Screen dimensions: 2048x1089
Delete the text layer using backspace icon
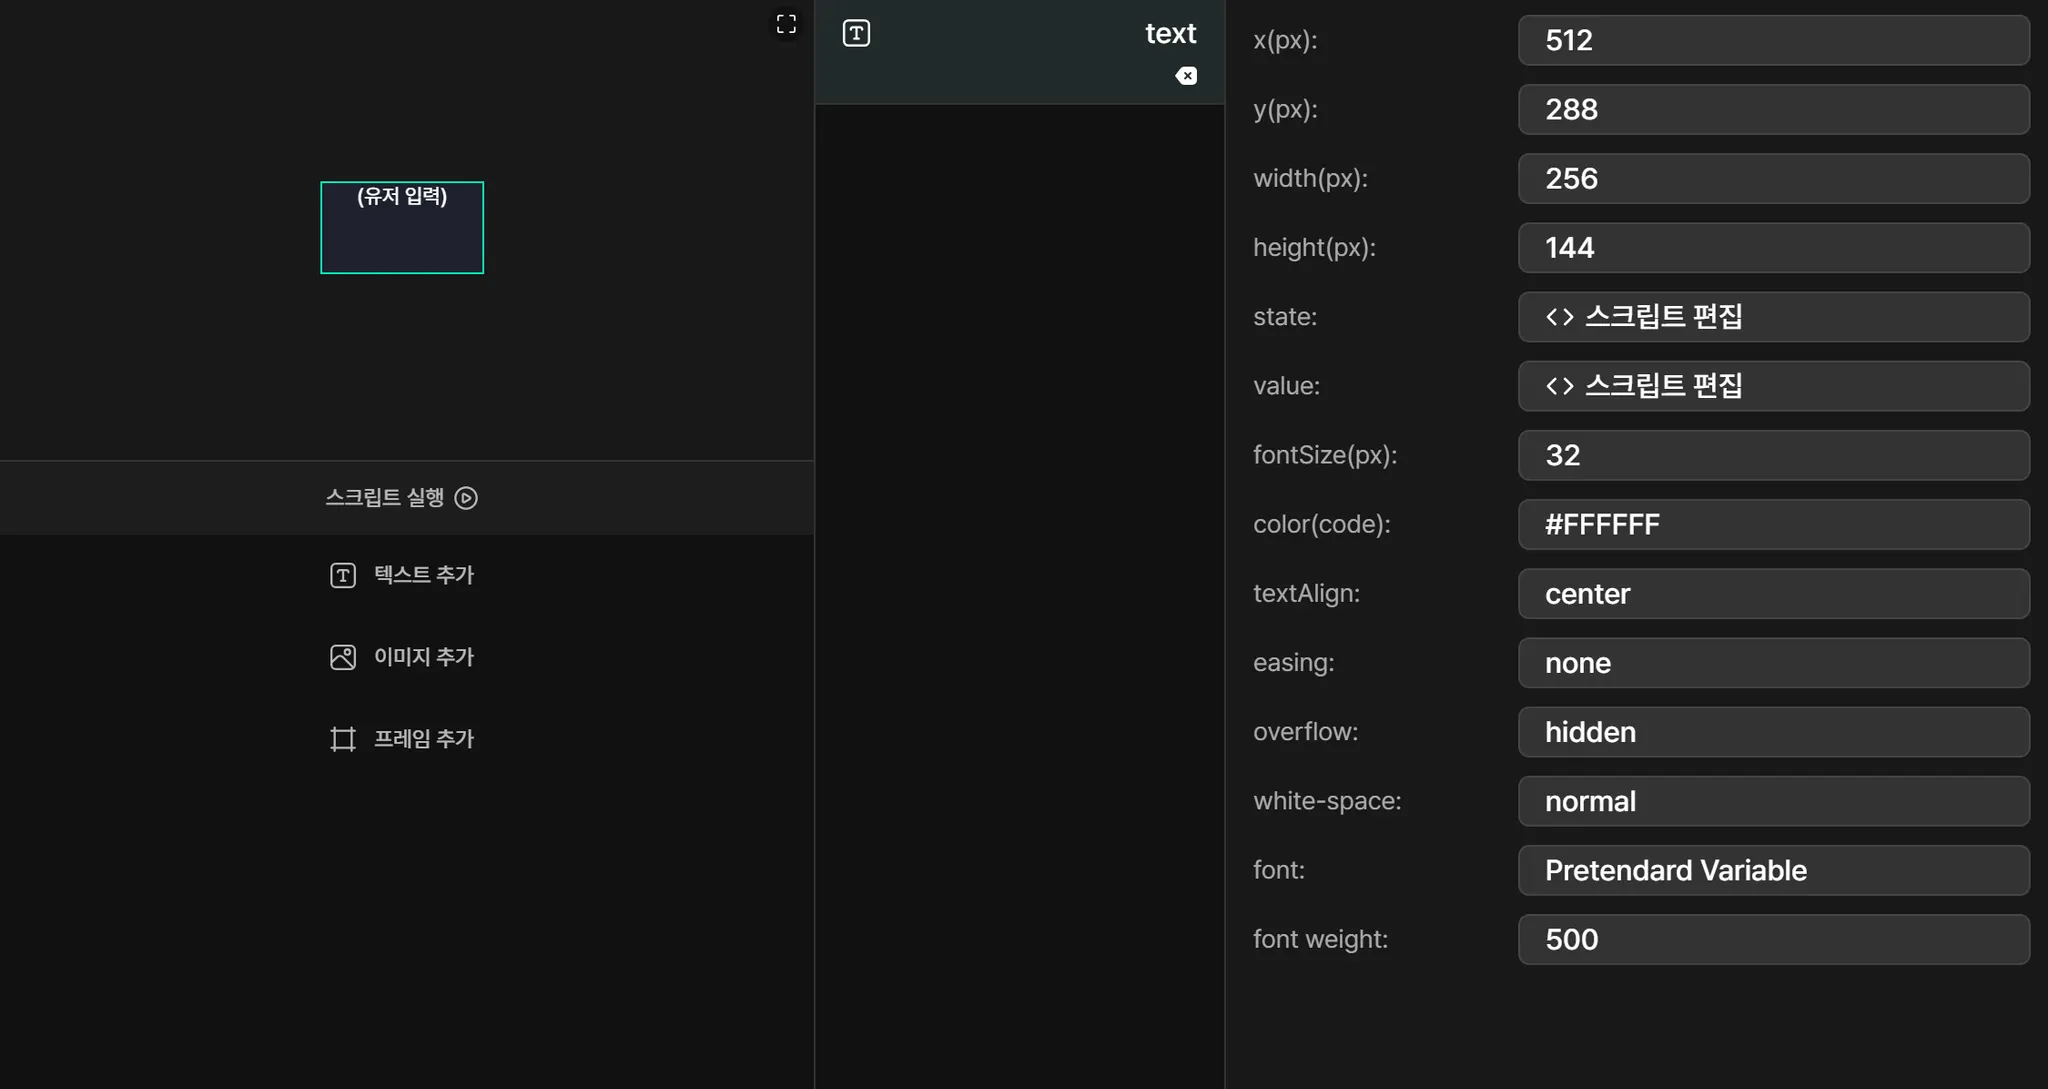(1186, 76)
